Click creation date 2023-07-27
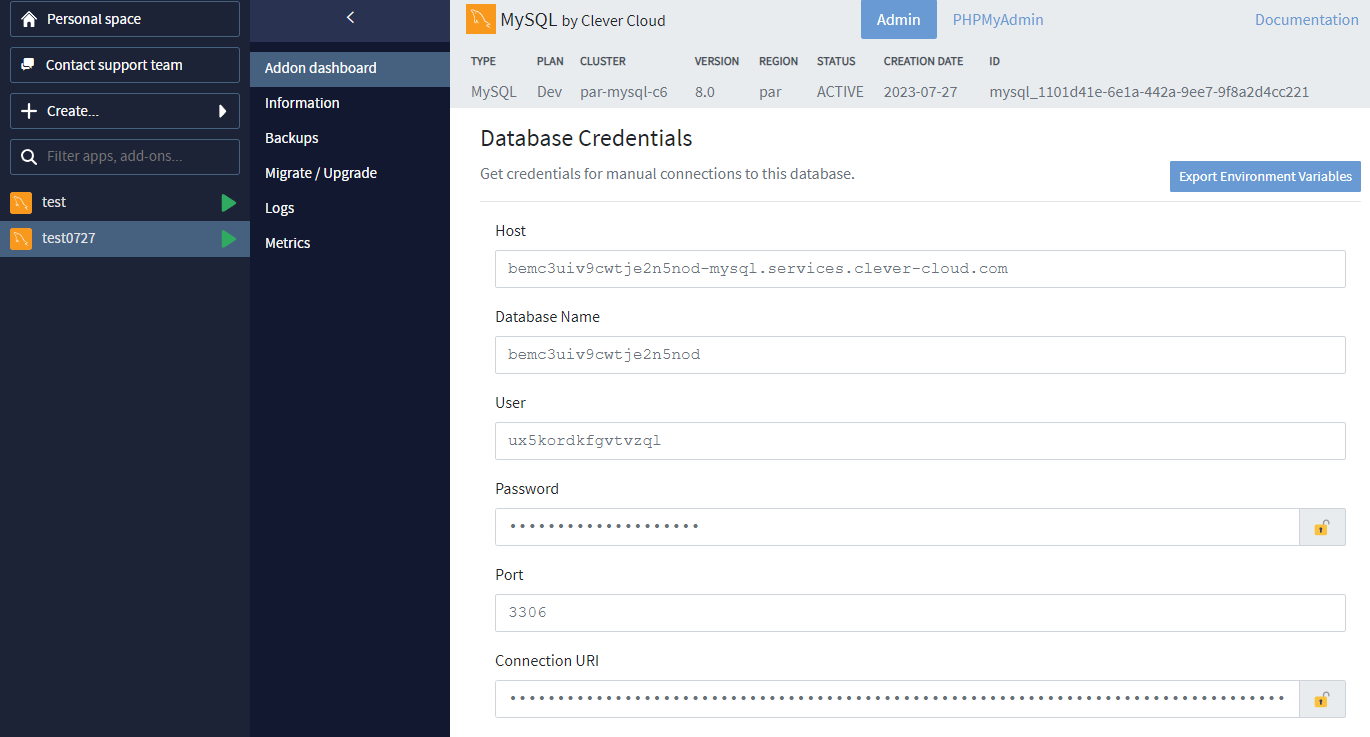 point(920,92)
